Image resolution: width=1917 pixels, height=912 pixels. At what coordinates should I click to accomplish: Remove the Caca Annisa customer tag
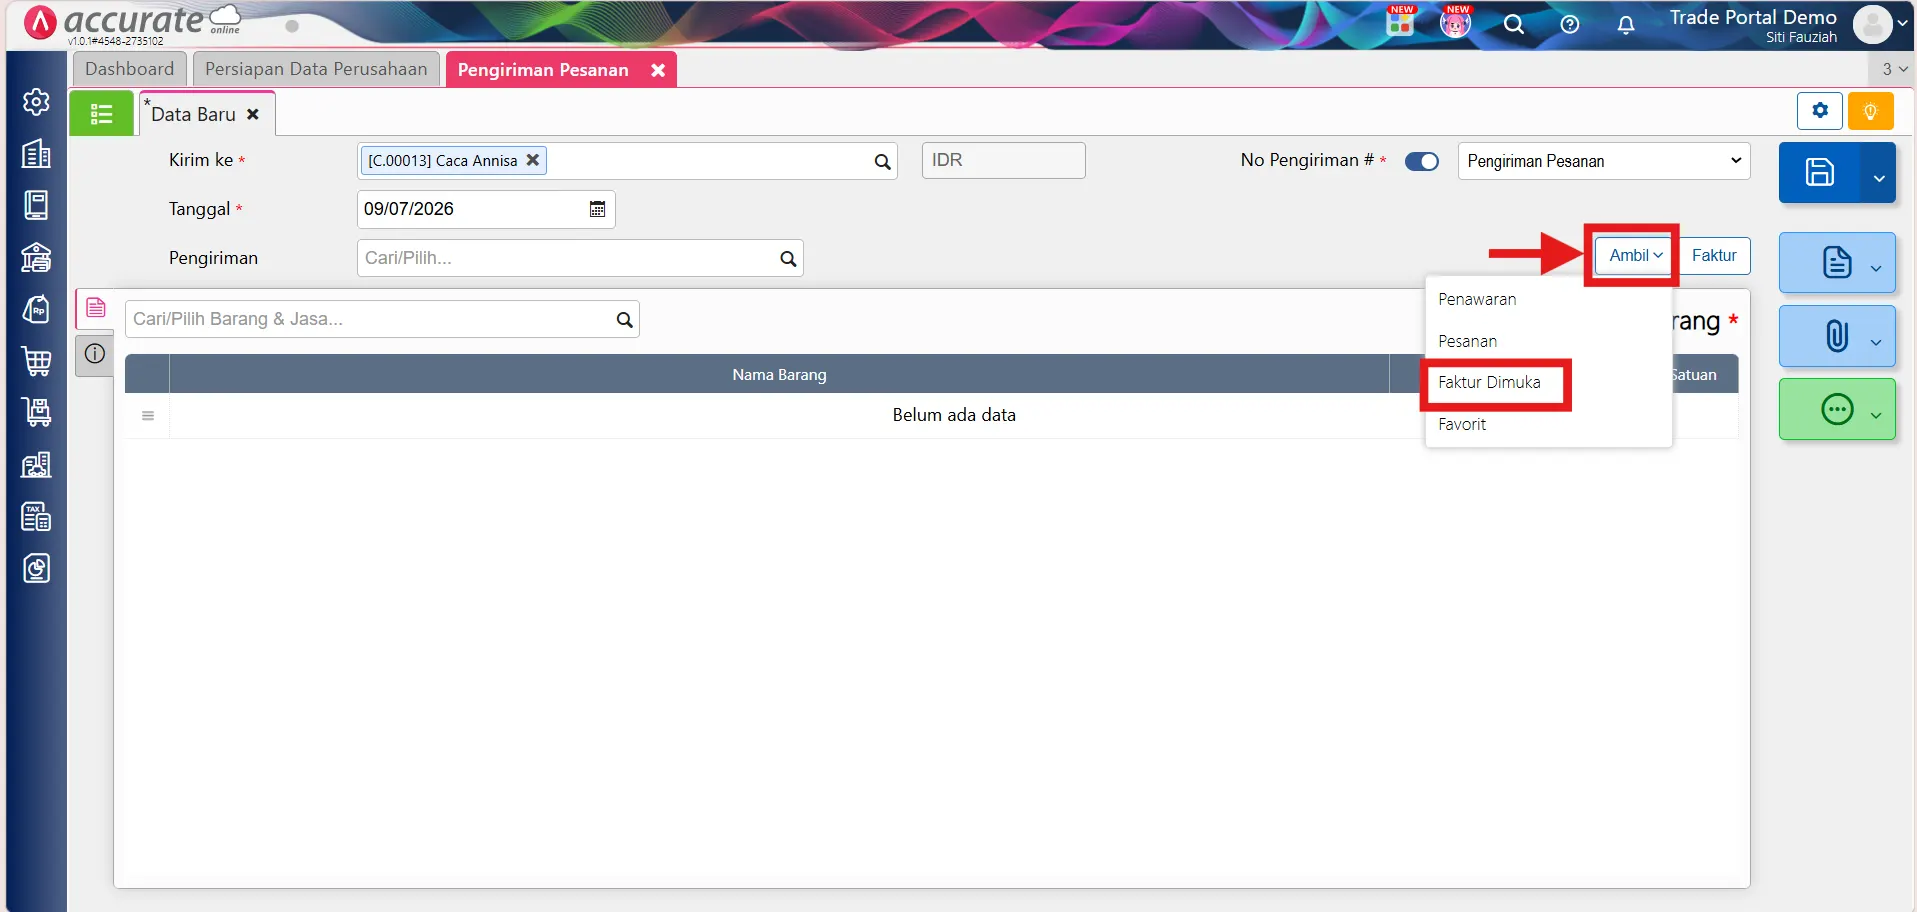click(533, 160)
